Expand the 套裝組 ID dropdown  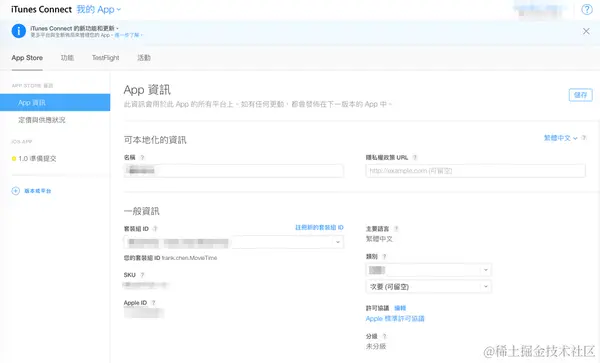pos(233,242)
